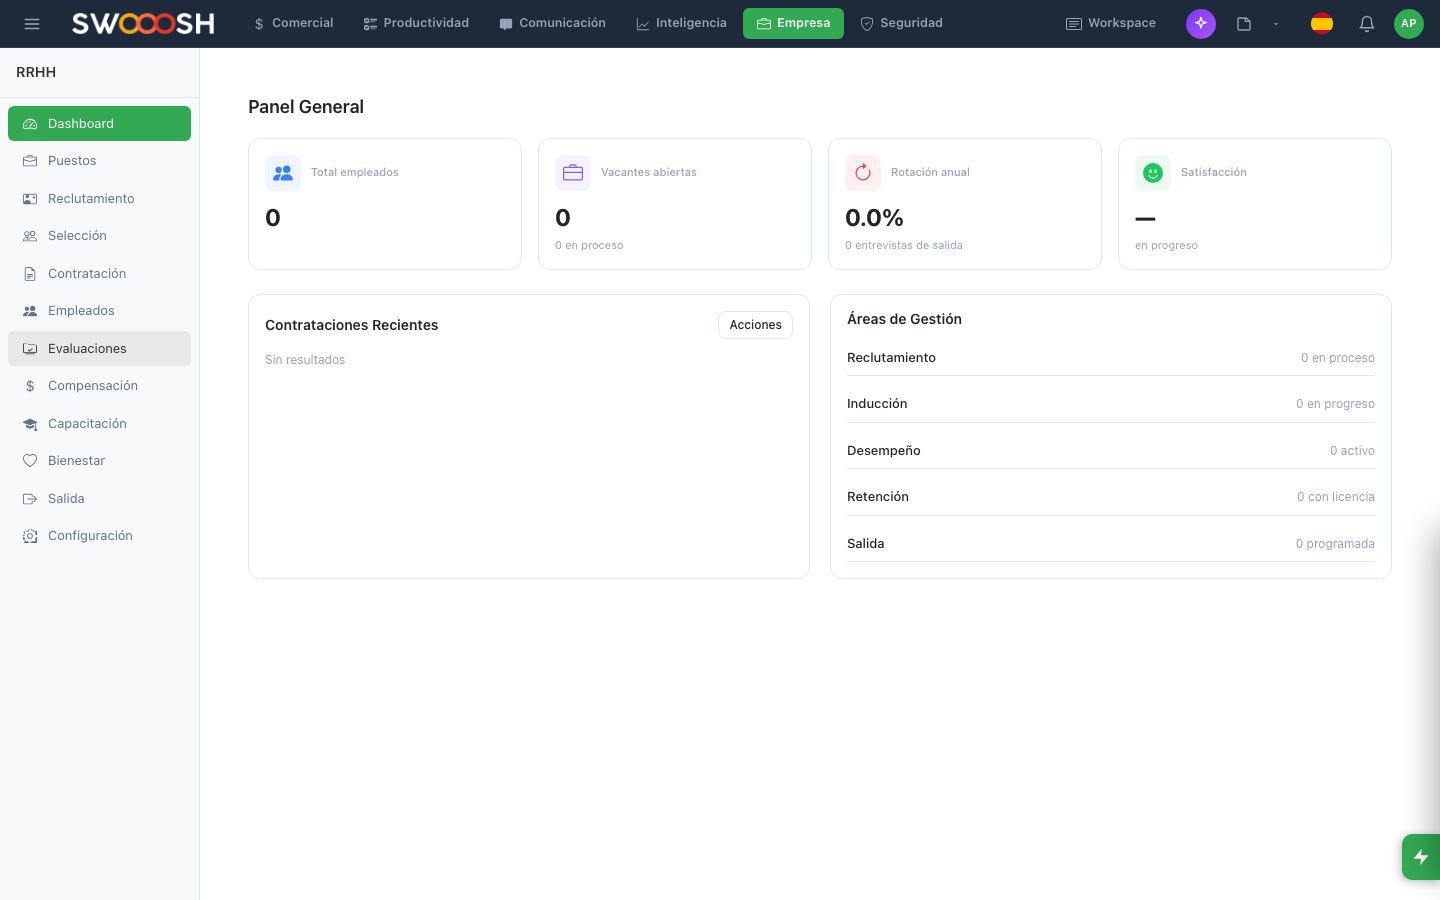Click the Capacitación graduation cap icon
This screenshot has height=900, width=1440.
point(30,423)
